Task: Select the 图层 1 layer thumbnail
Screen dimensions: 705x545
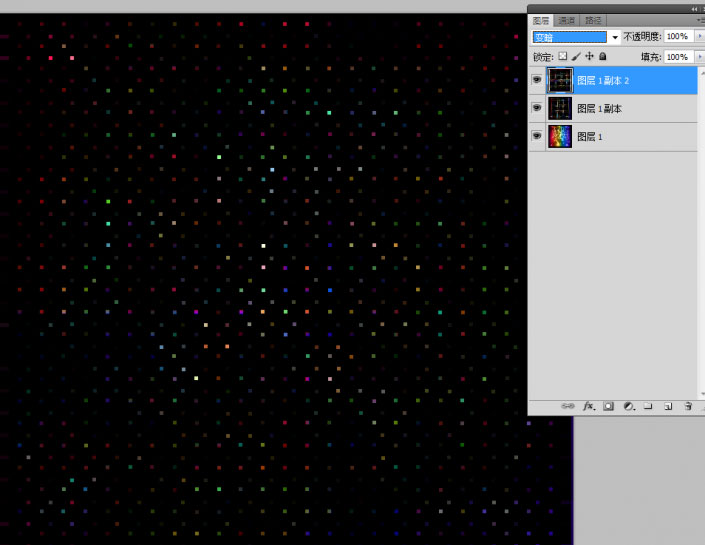Action: 560,136
